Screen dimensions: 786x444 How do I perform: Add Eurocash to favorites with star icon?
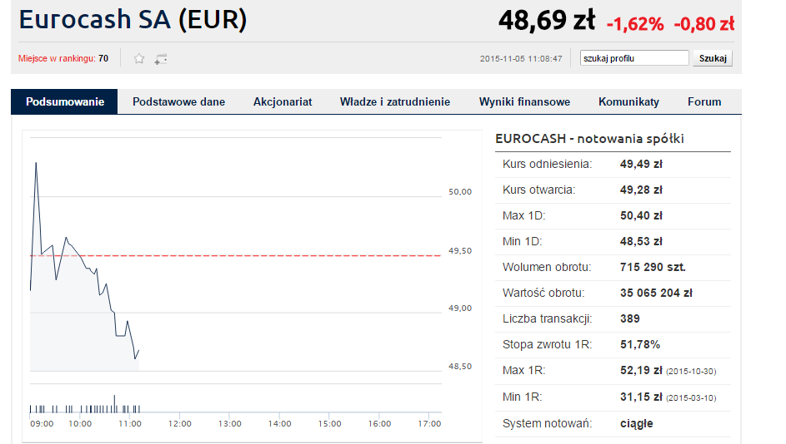pyautogui.click(x=139, y=59)
